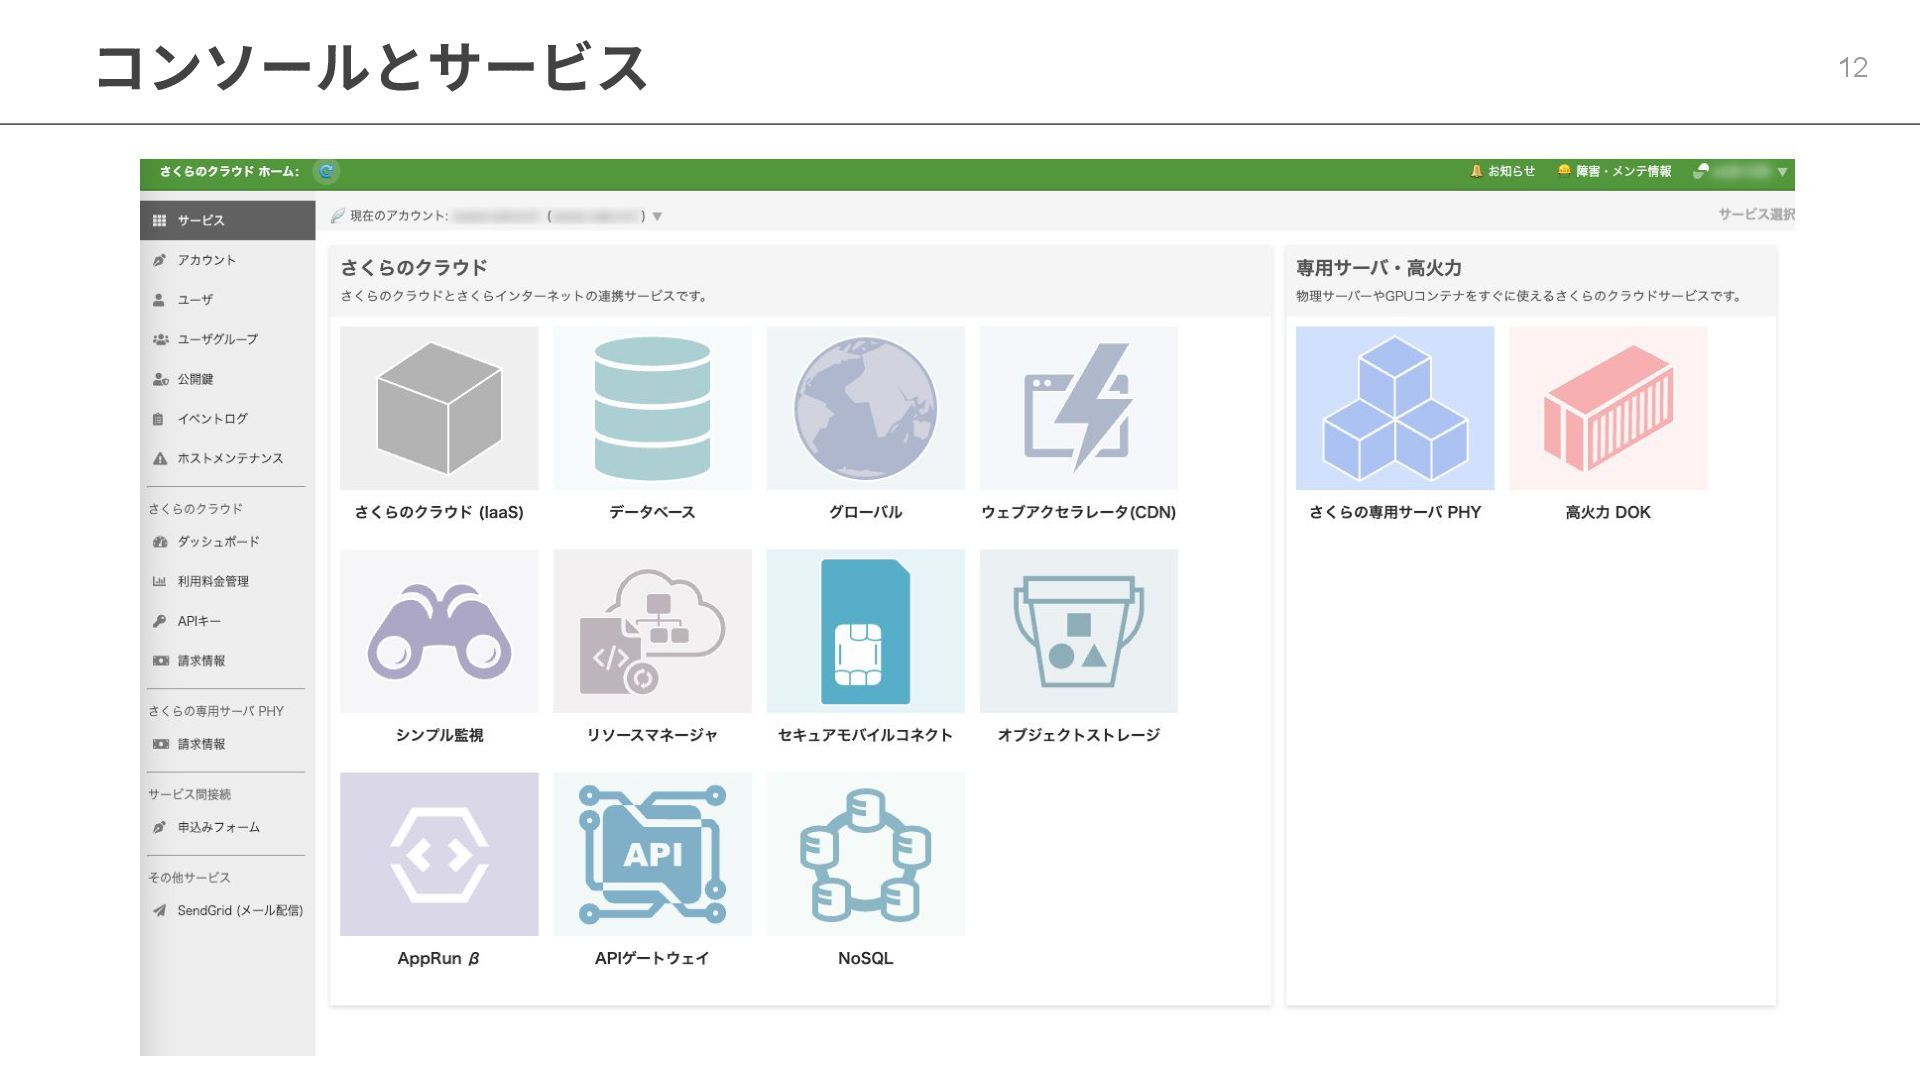Go to イベントログ in the sidebar
This screenshot has height=1080, width=1920.
click(212, 419)
